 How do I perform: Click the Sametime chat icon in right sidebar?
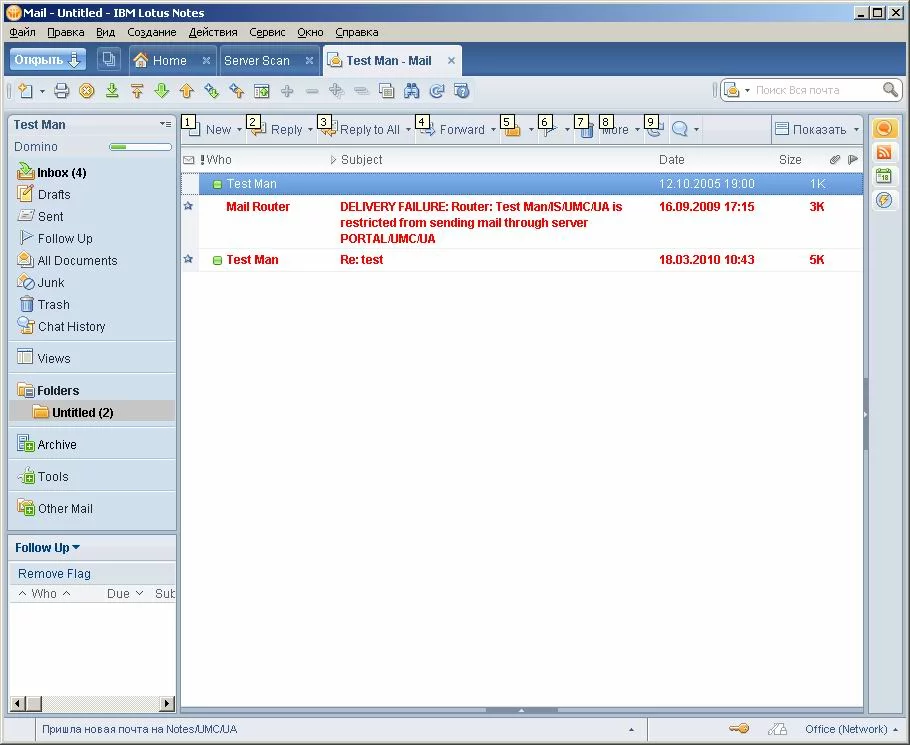click(884, 129)
